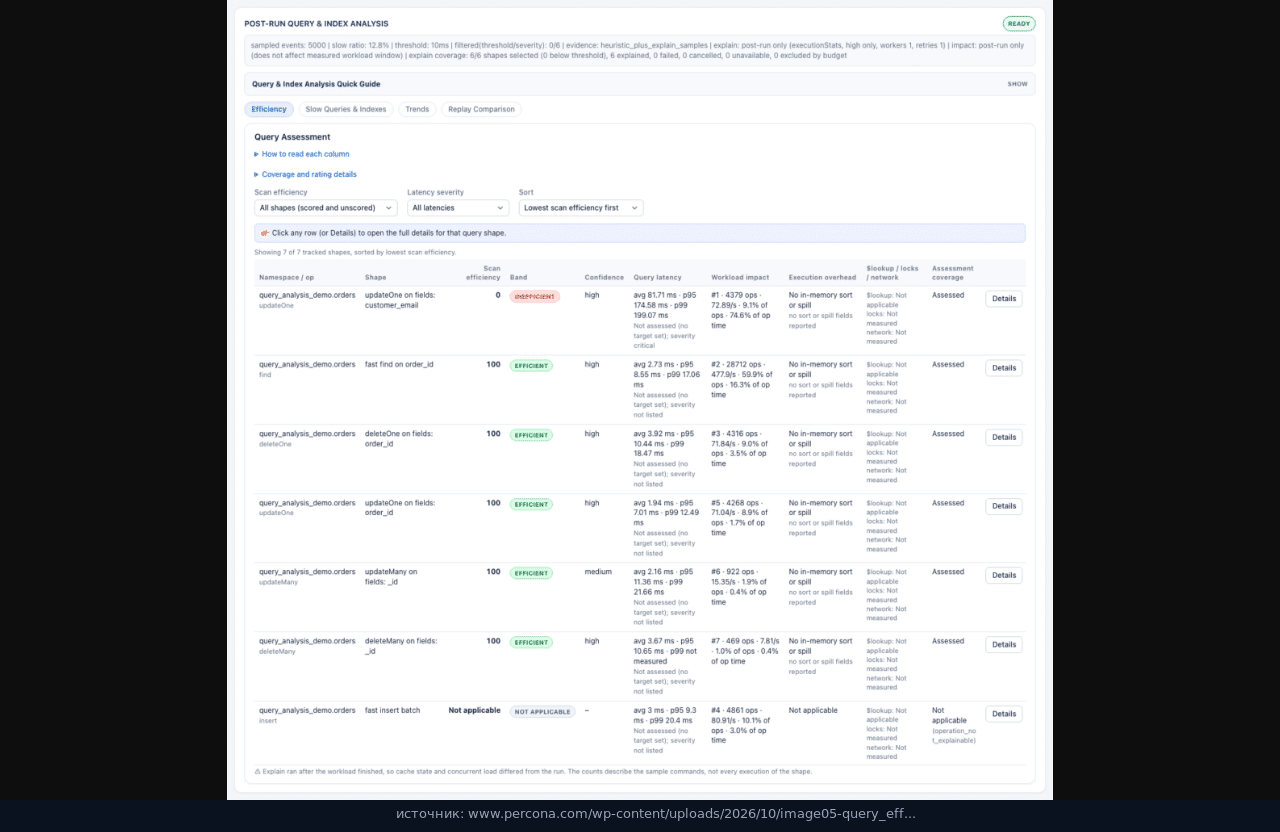
Task: Open Details for updateMany on _id row
Action: tap(1004, 575)
